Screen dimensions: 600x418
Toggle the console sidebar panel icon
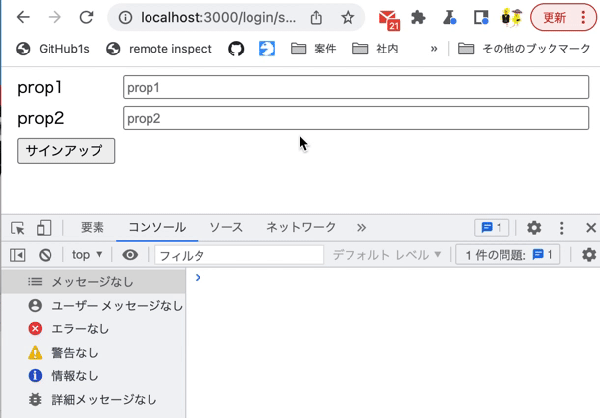pyautogui.click(x=18, y=255)
